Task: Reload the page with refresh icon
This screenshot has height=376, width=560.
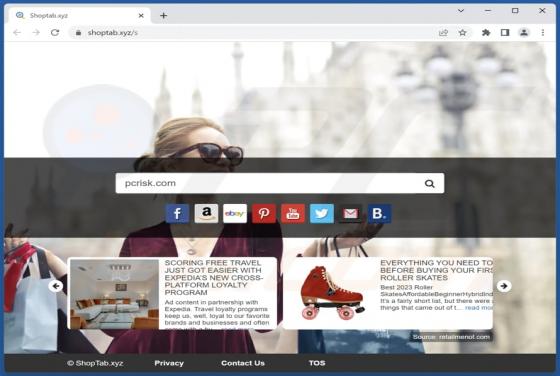Action: 55,32
